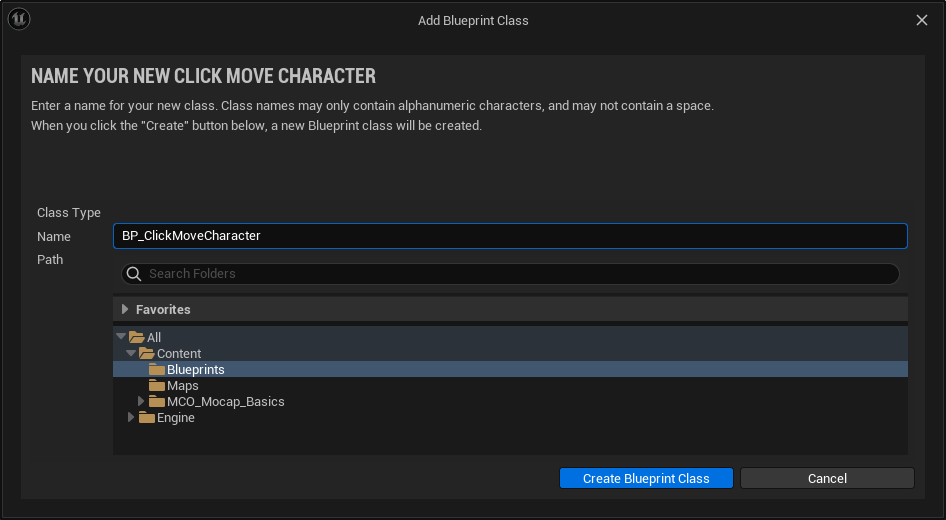Screen dimensions: 946x520
Task: Select the MCO_Mocap_Basics folder label
Action: point(226,402)
